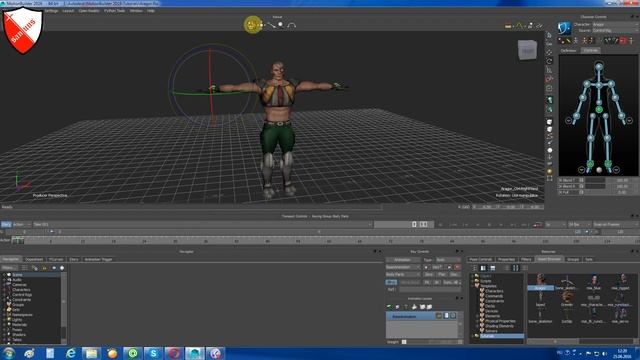Click the Key button in Key Controls
640x360 pixels.
pos(437,267)
